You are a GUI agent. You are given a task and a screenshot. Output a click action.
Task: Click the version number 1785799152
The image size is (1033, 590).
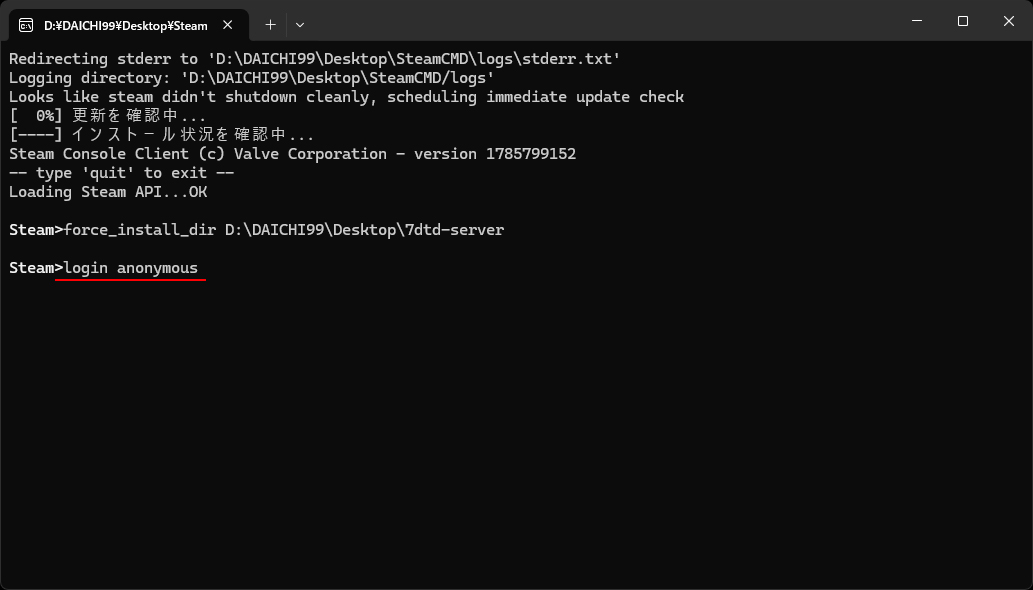point(531,154)
